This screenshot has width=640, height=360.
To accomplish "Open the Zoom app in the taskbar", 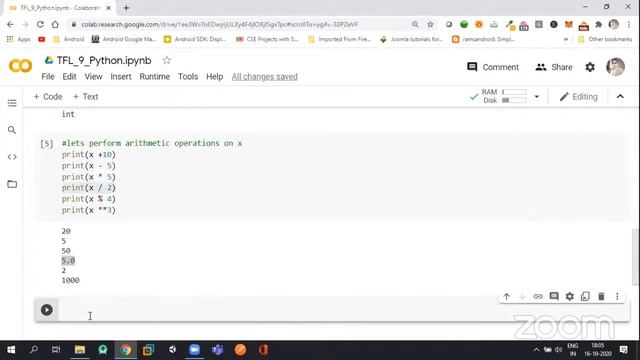I will click(x=194, y=350).
